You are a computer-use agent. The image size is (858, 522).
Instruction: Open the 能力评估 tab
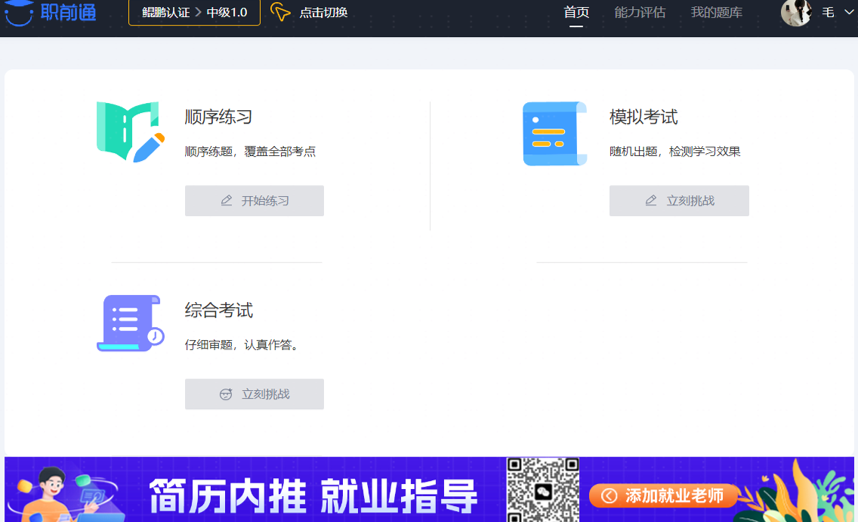[640, 13]
